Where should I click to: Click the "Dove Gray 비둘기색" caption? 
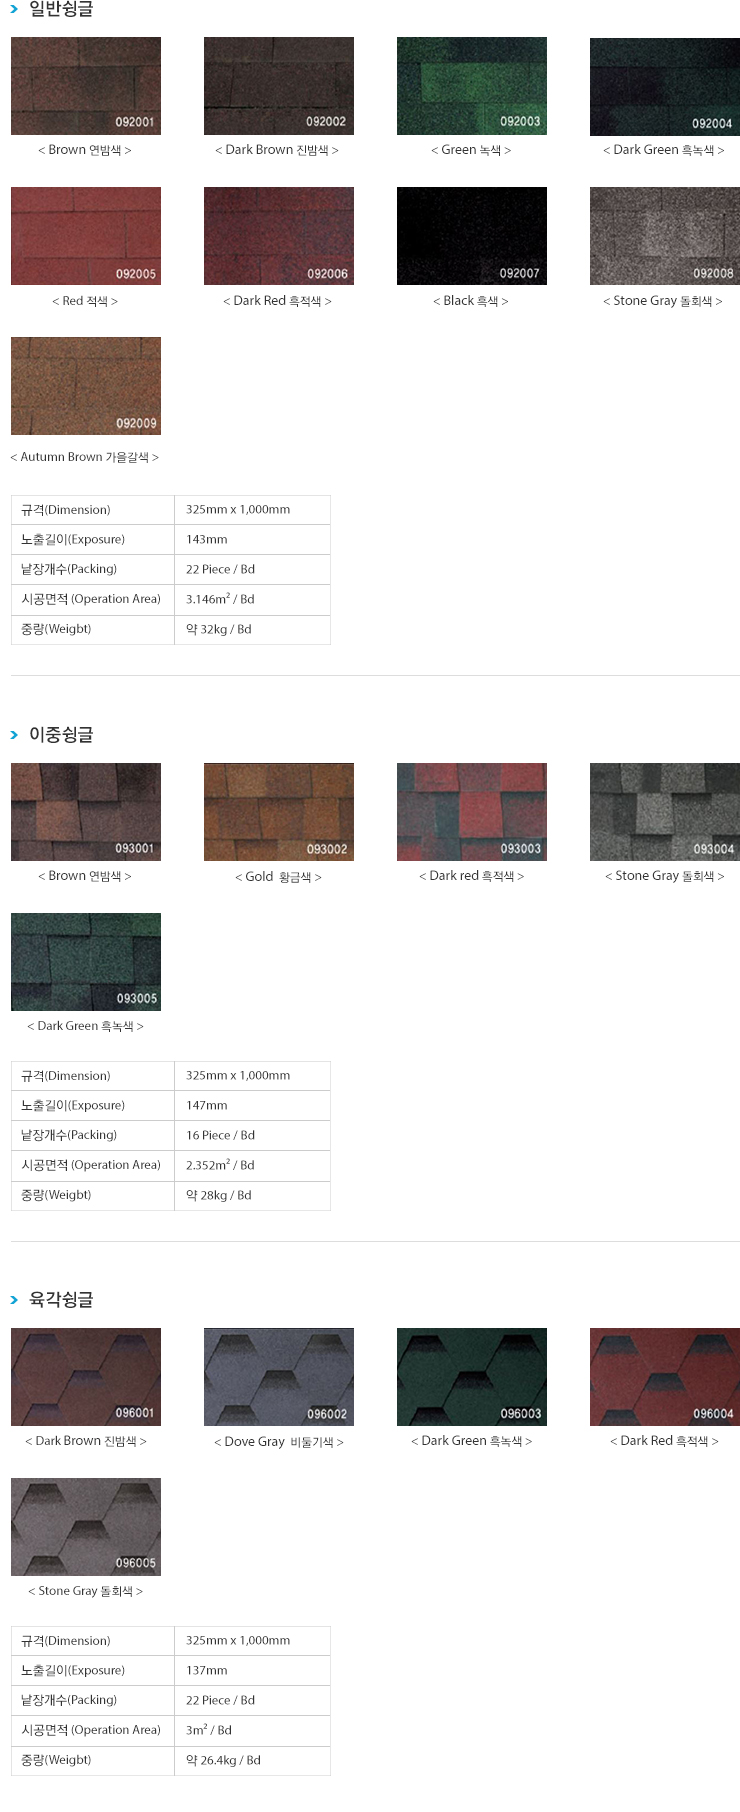pyautogui.click(x=279, y=1442)
